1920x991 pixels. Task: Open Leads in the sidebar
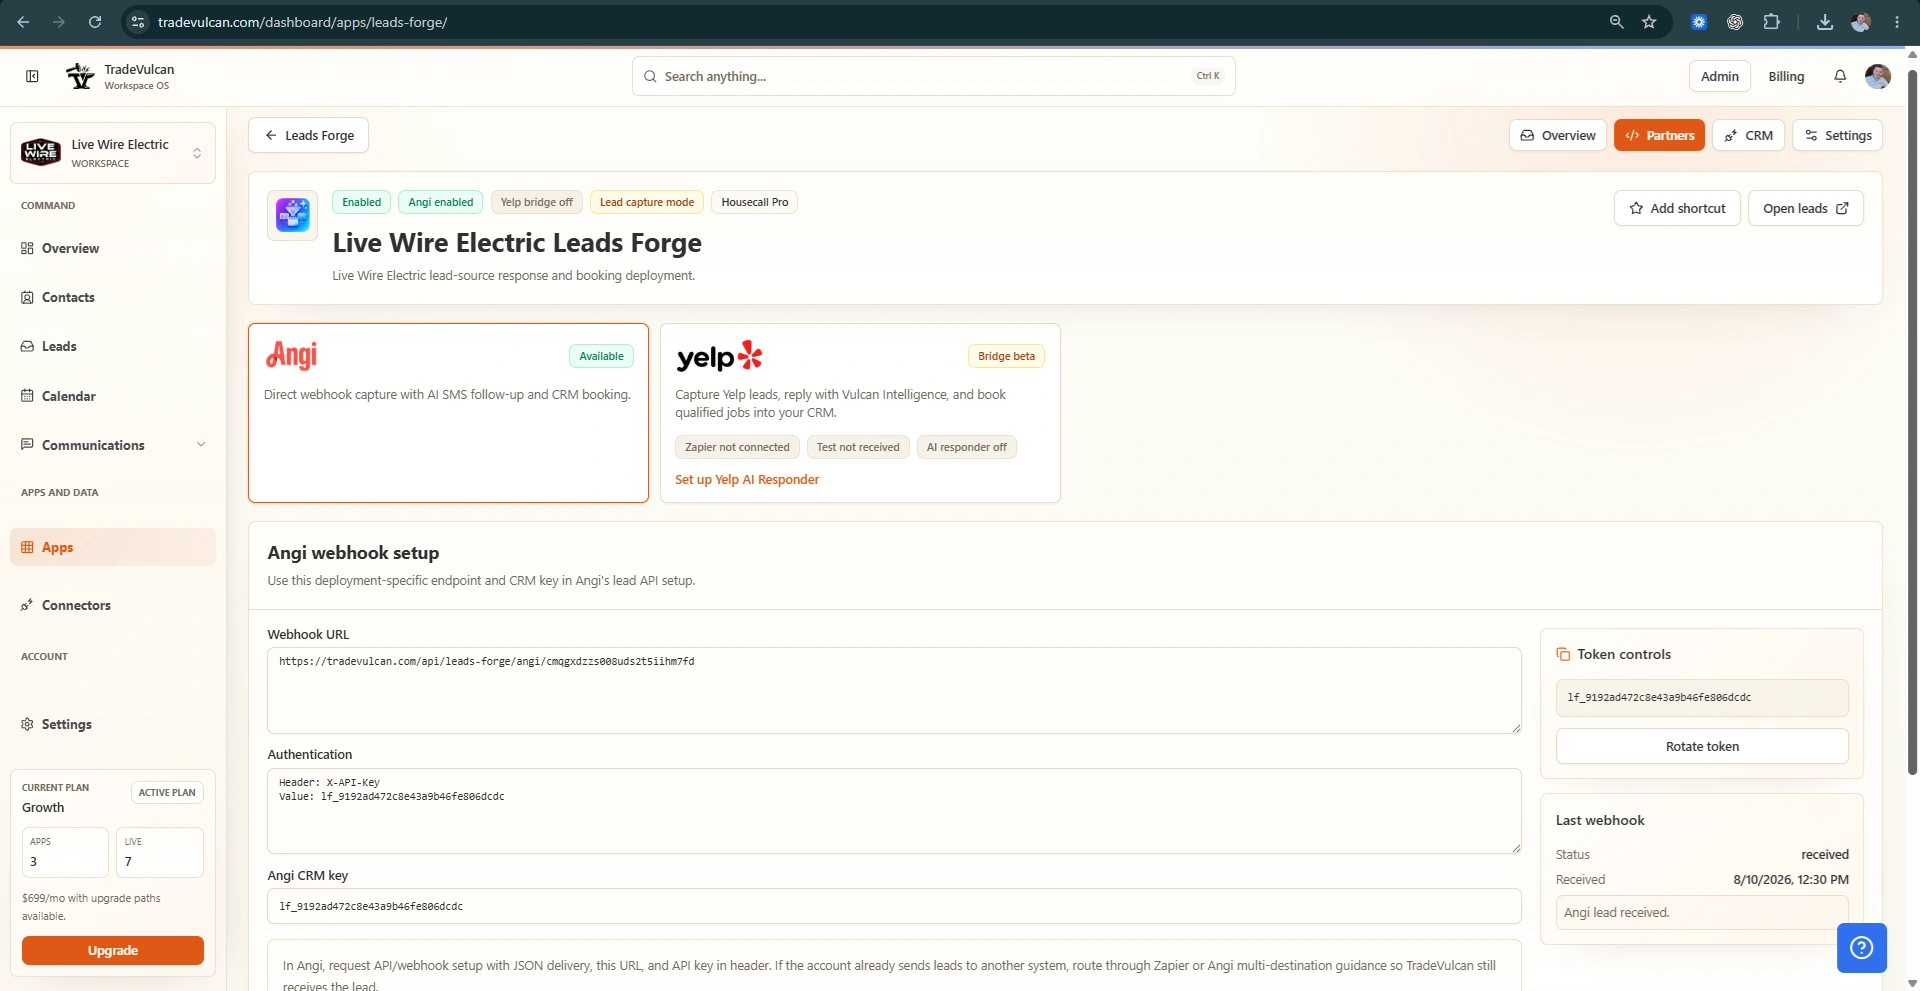click(113, 346)
